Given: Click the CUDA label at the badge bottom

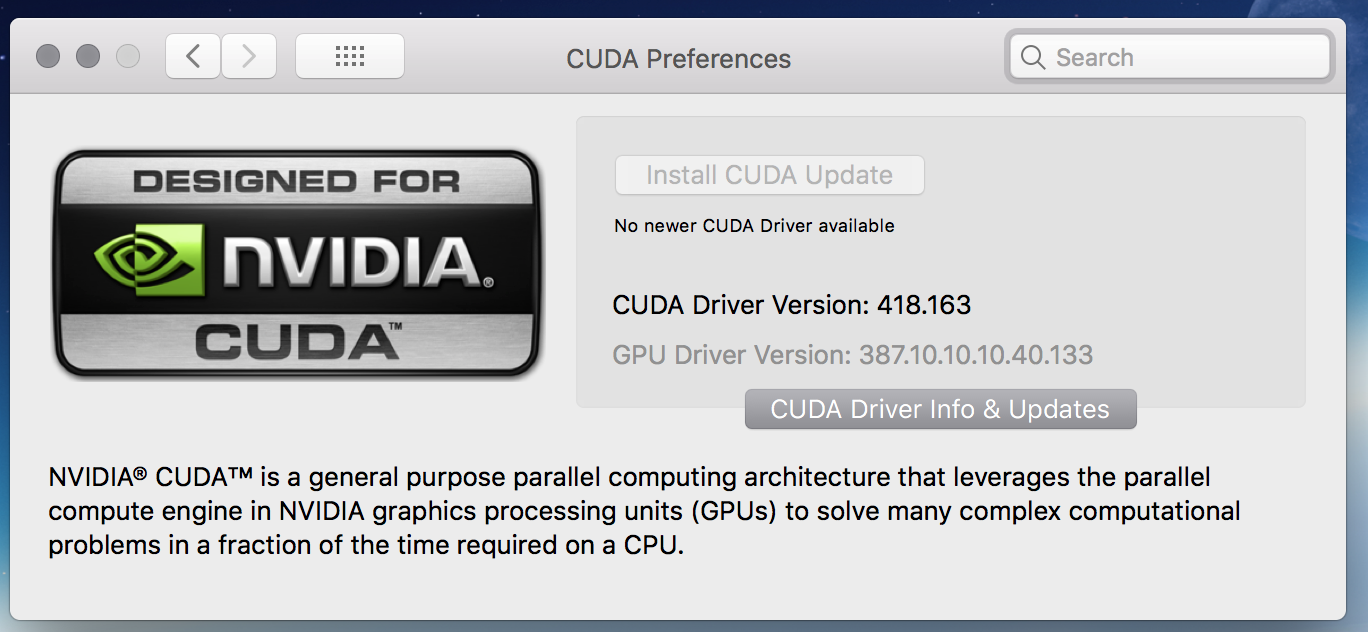Looking at the screenshot, I should tap(297, 341).
